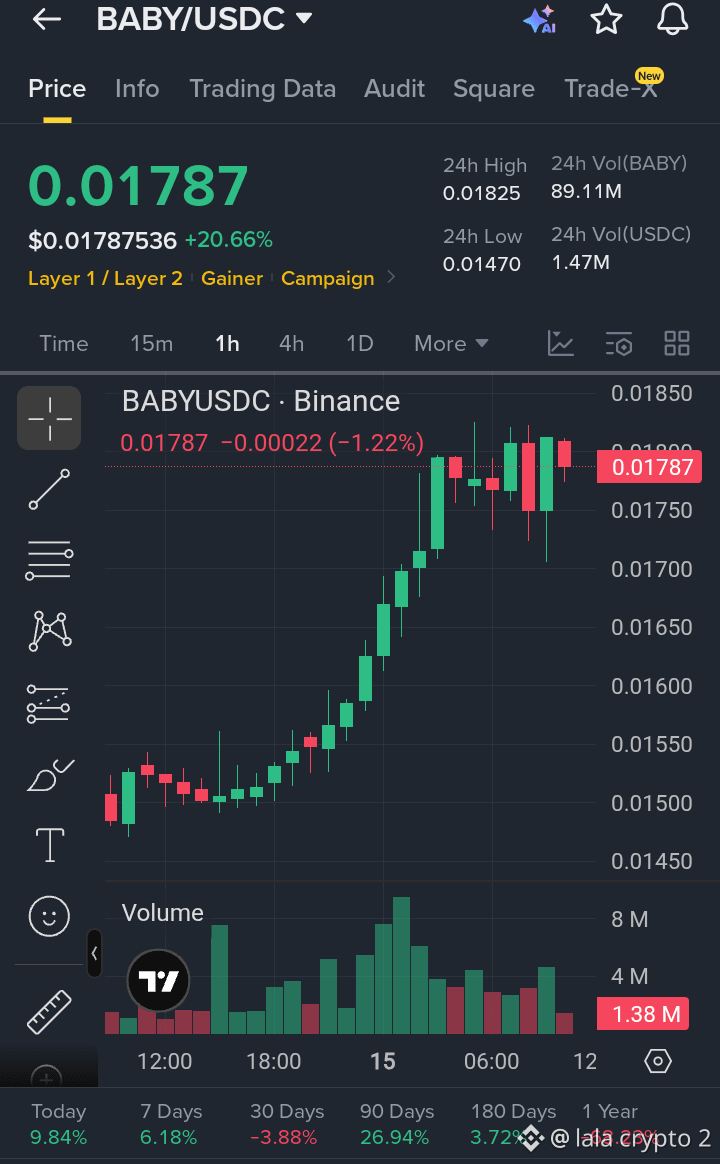The height and width of the screenshot is (1164, 720).
Task: Click the 0.01700 price axis label
Action: point(652,569)
